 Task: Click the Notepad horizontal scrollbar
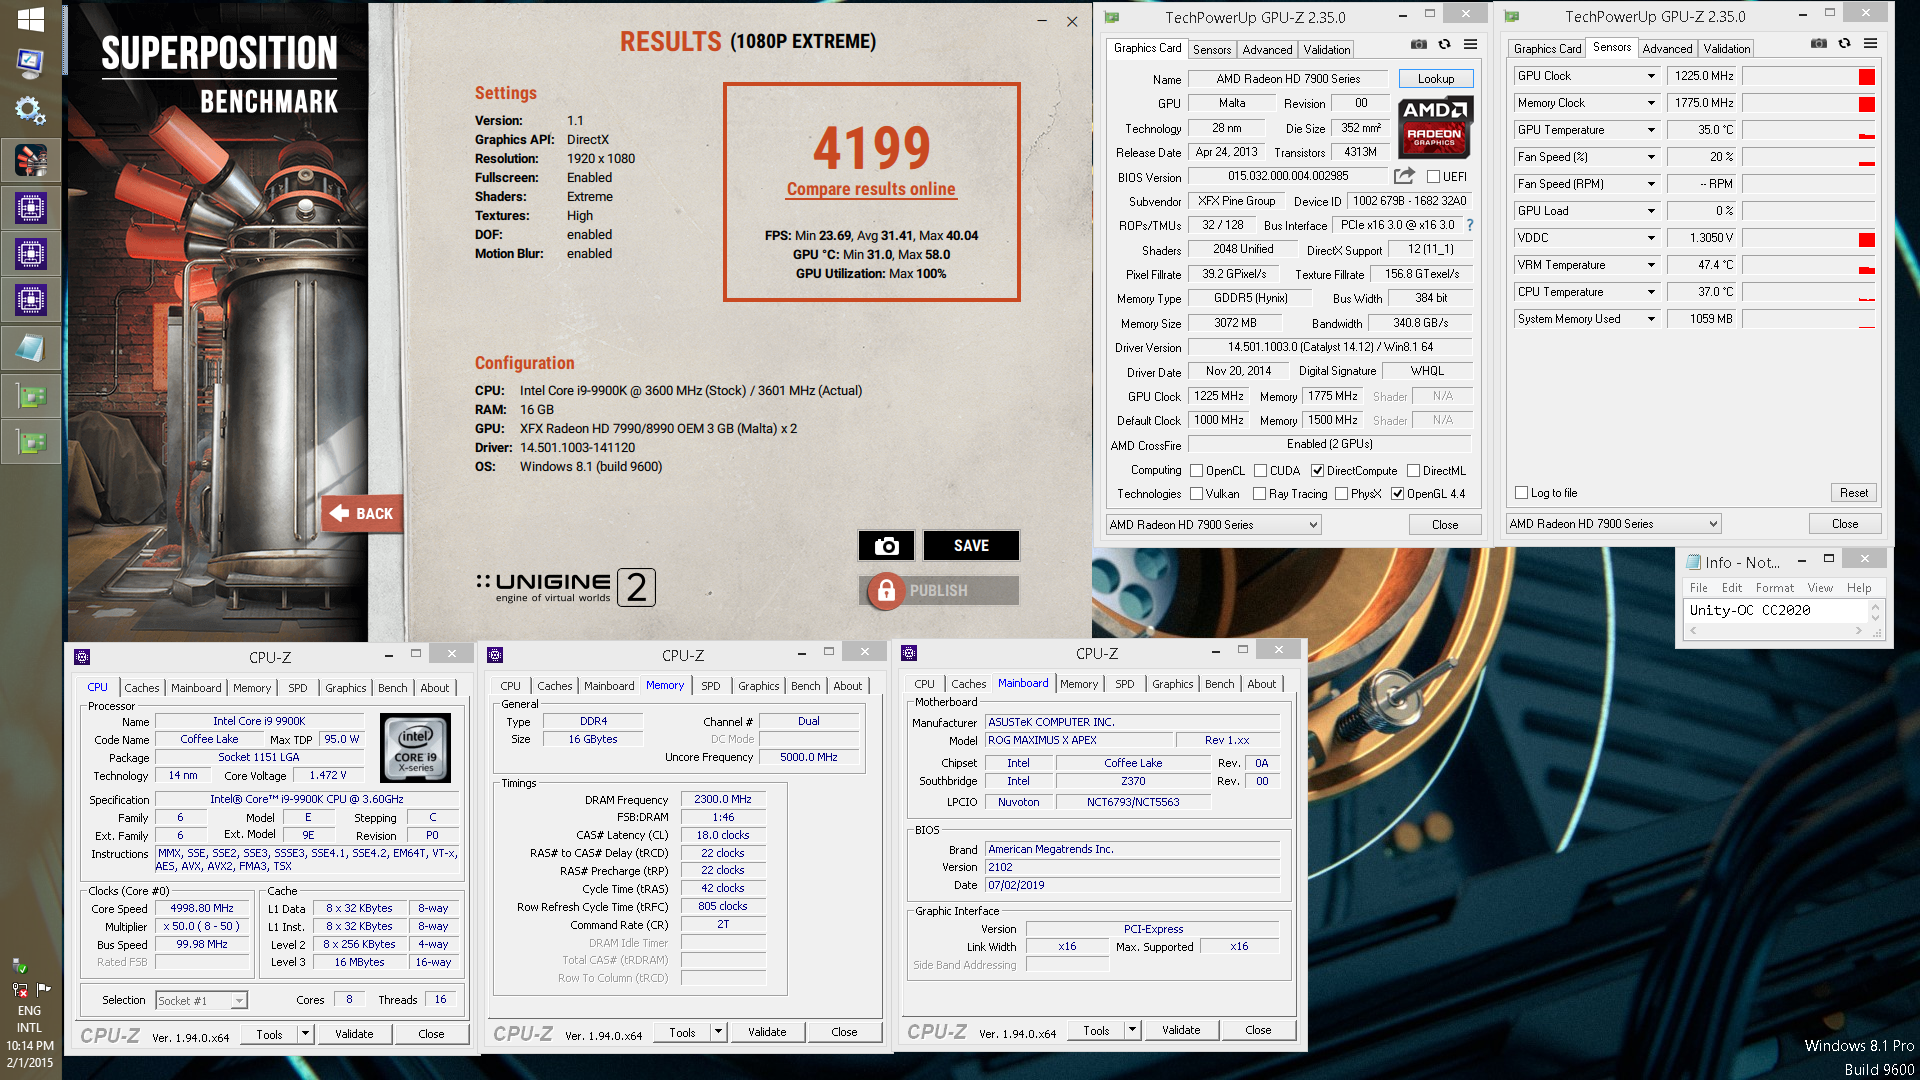pyautogui.click(x=1775, y=631)
